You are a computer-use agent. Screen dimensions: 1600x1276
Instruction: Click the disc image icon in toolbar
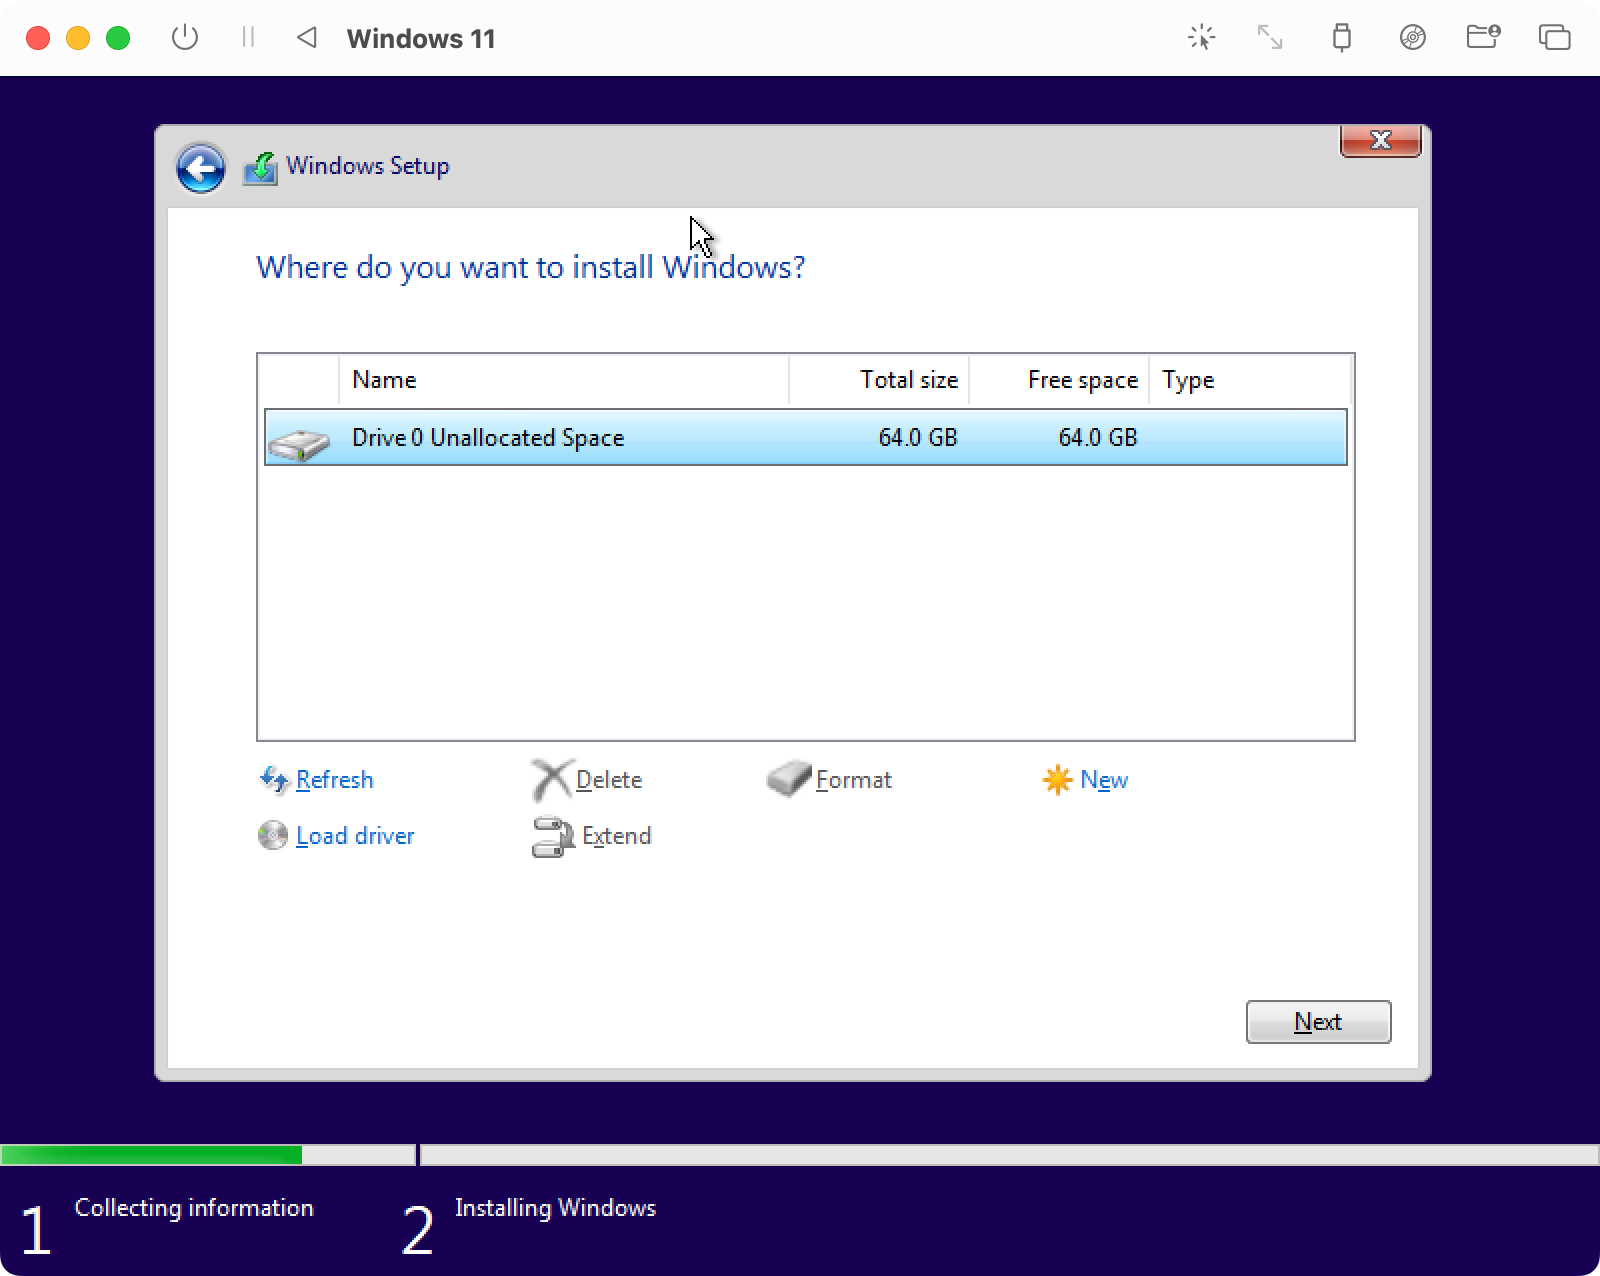click(x=1412, y=38)
